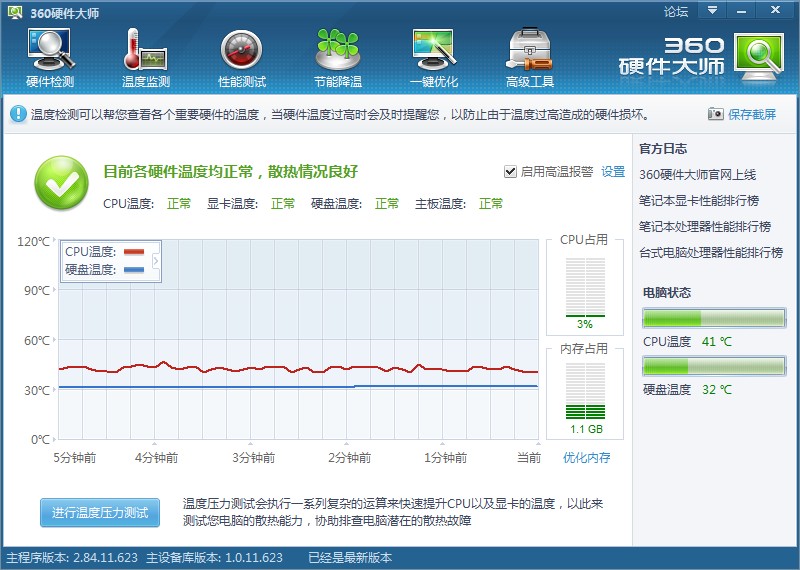Click CPU温度 green progress bar
The width and height of the screenshot is (800, 570).
click(x=714, y=318)
